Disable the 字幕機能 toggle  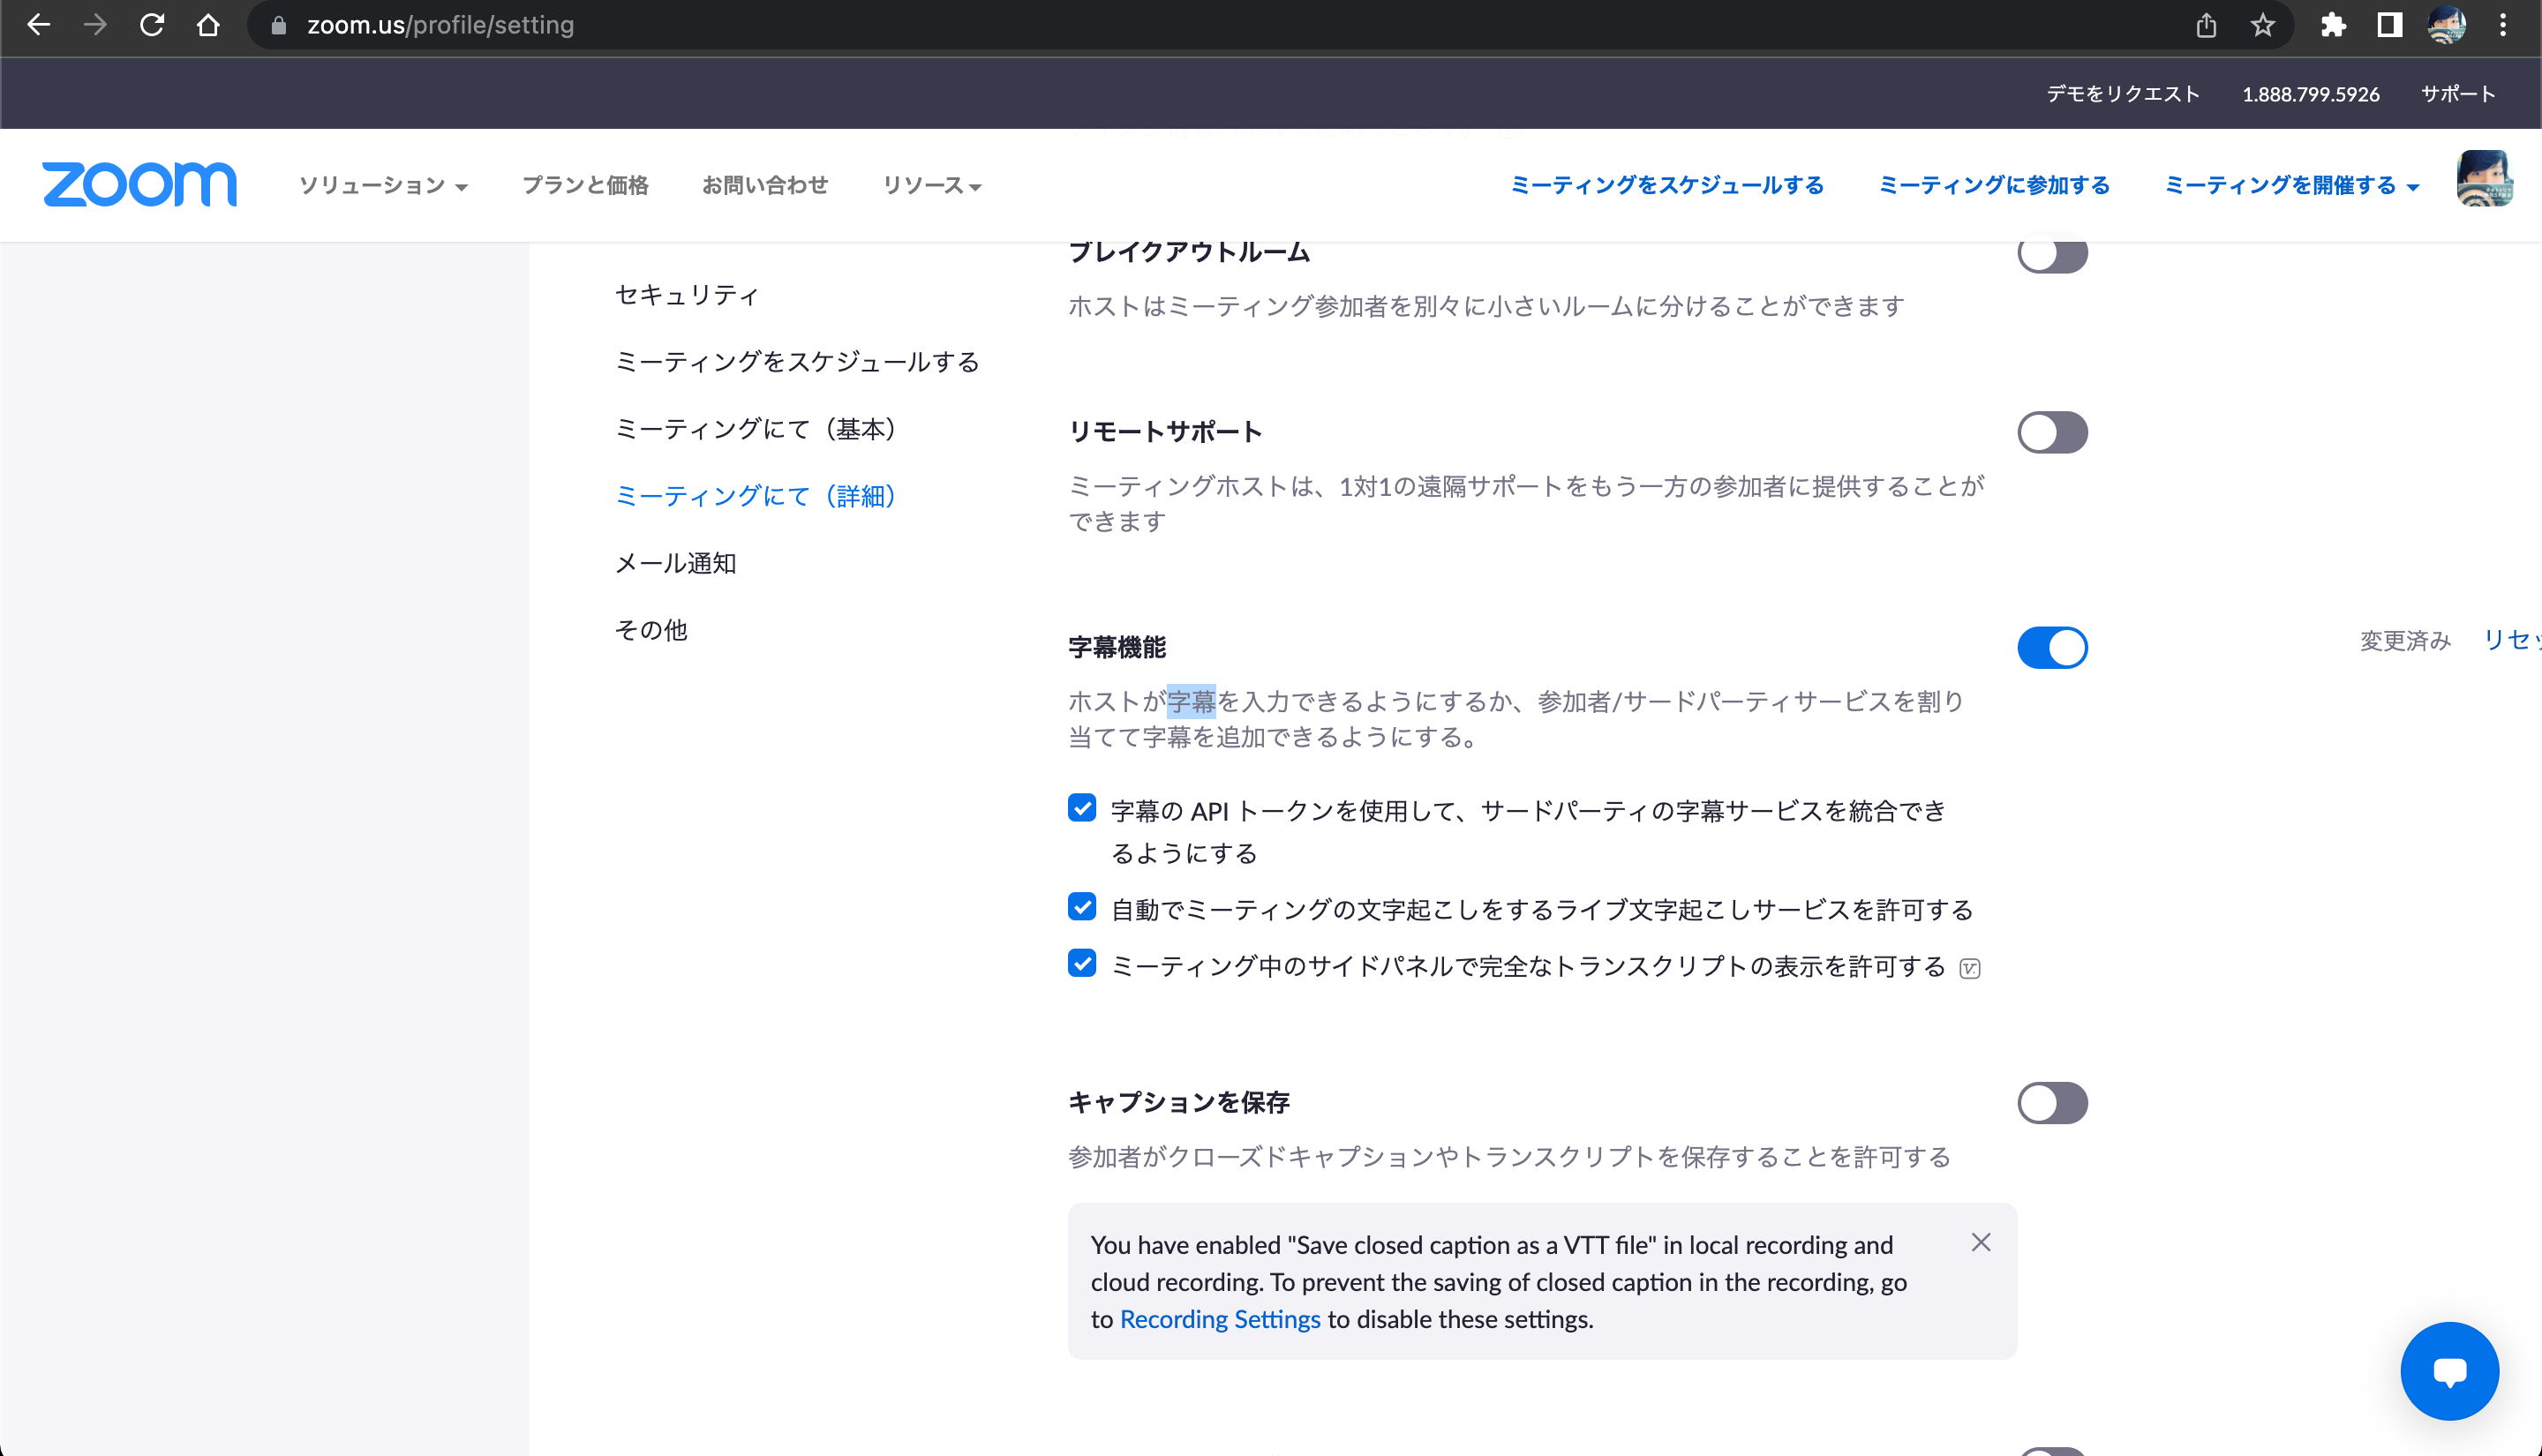[x=2052, y=647]
